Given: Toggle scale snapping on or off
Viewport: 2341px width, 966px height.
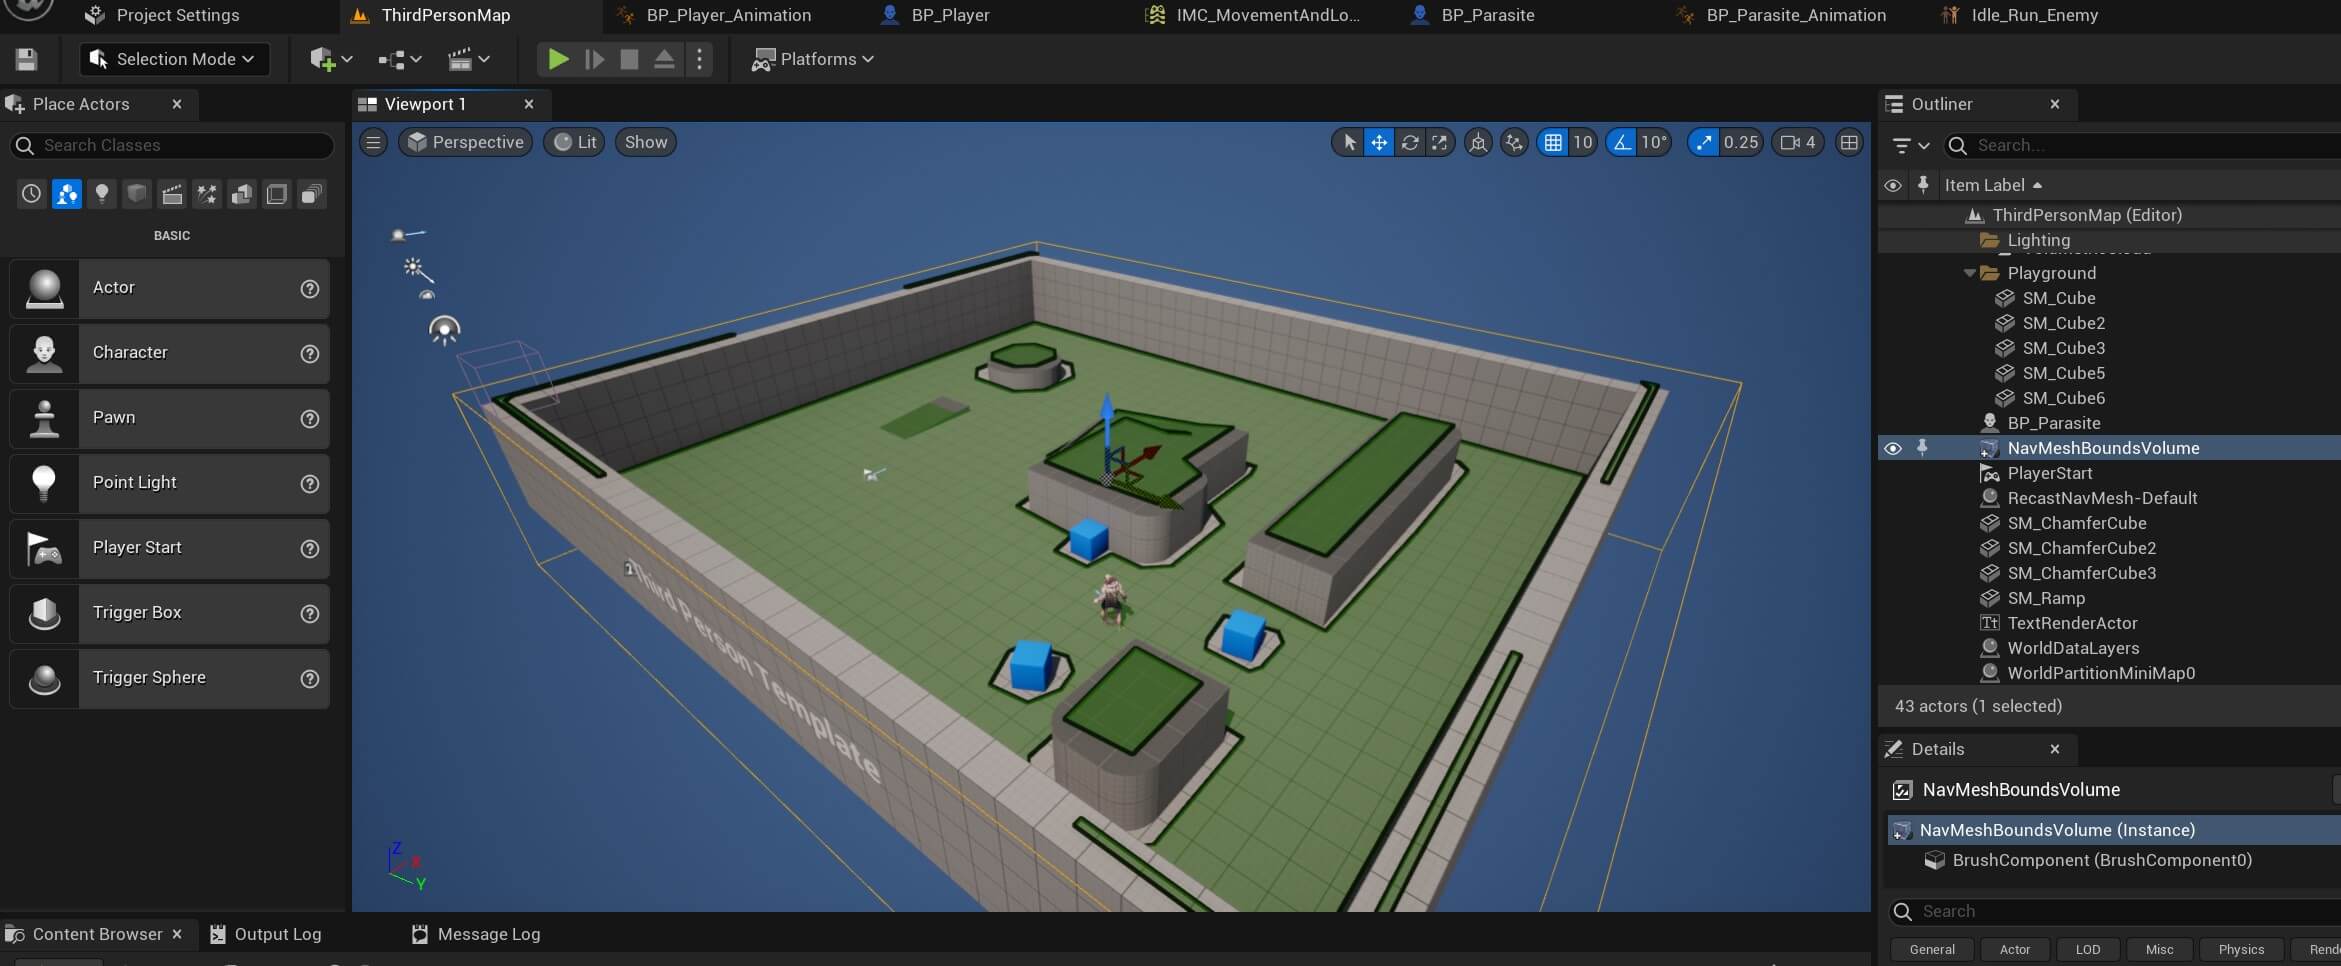Looking at the screenshot, I should coord(1703,142).
